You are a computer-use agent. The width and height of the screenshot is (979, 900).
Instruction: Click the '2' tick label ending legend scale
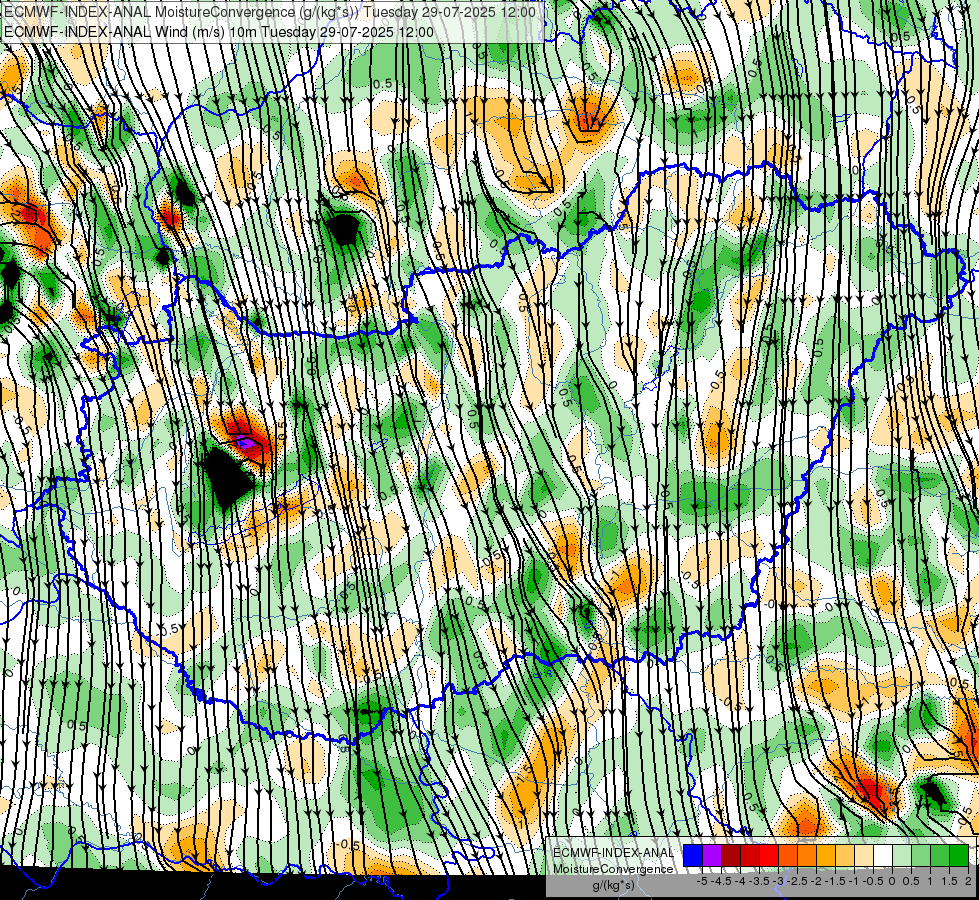coord(968,881)
